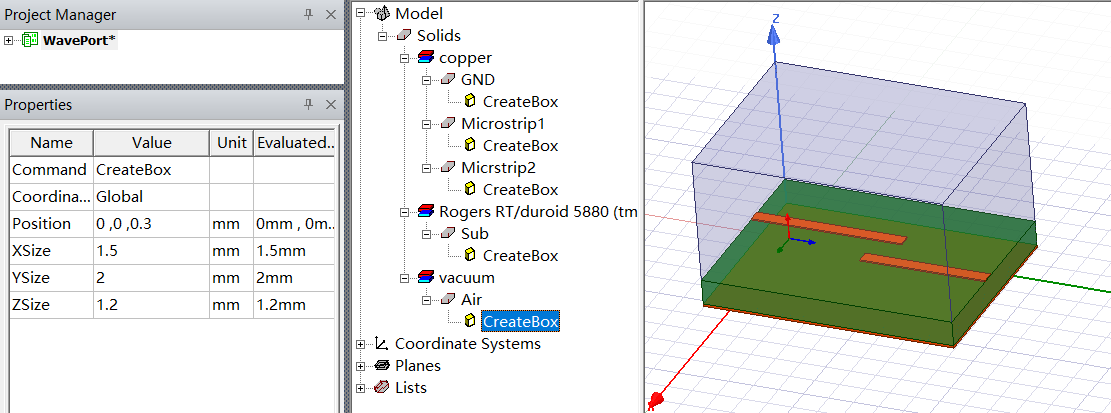
Task: Edit the ZSize value 1.2
Action: 152,305
